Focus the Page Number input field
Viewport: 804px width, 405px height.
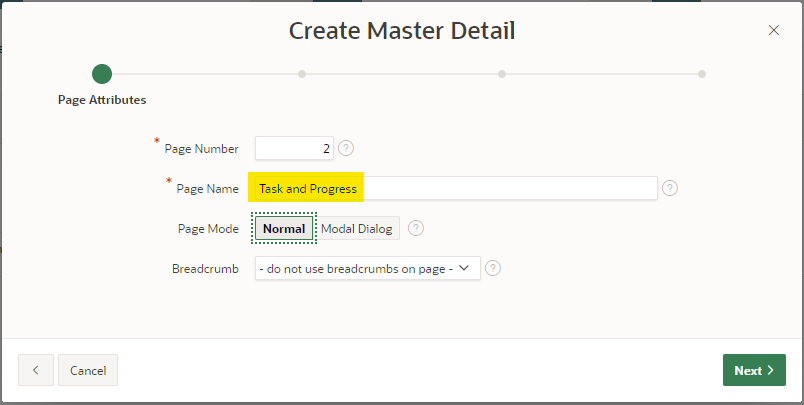[x=293, y=148]
